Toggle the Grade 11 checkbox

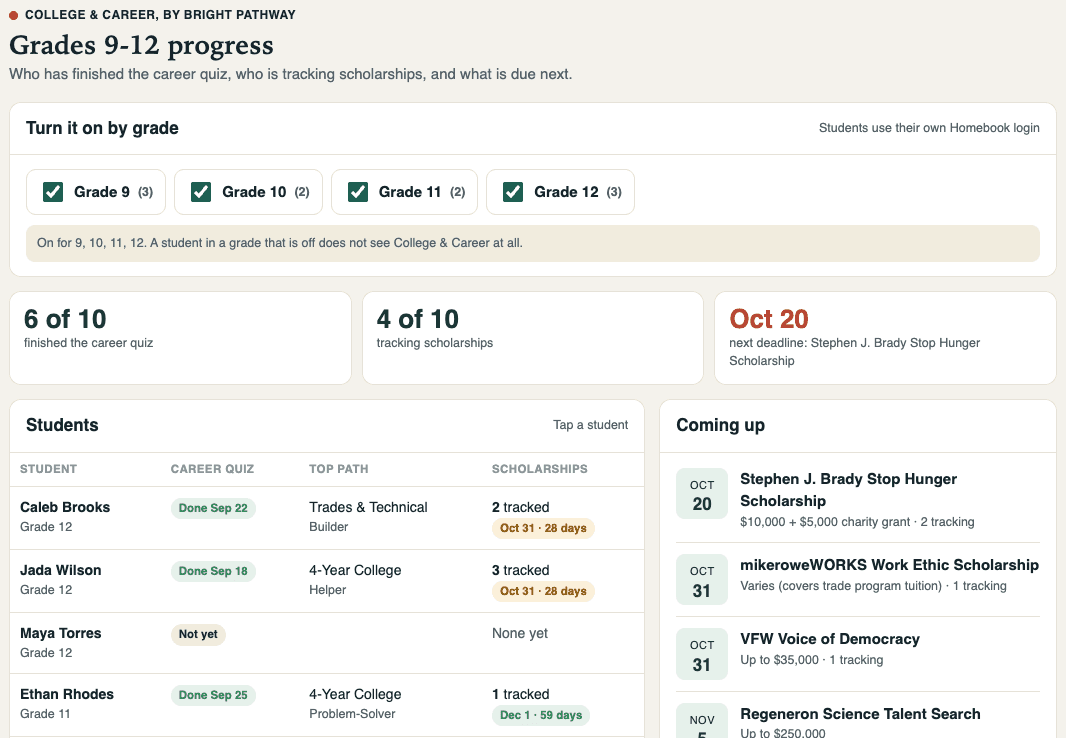358,192
